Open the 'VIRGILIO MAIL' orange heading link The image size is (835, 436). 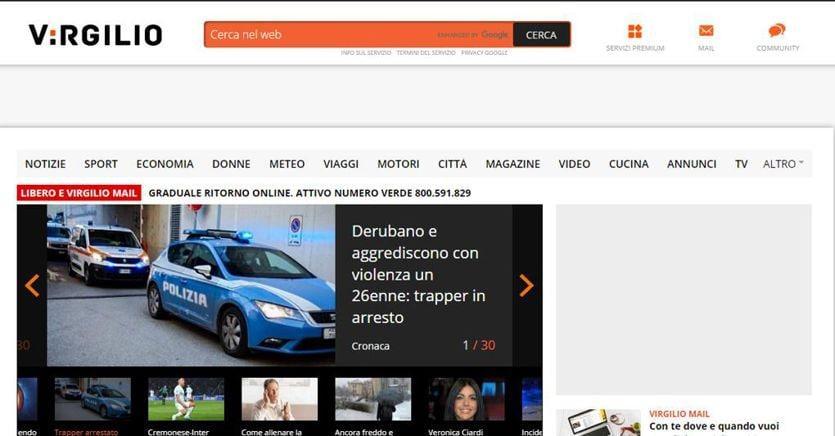tap(679, 414)
